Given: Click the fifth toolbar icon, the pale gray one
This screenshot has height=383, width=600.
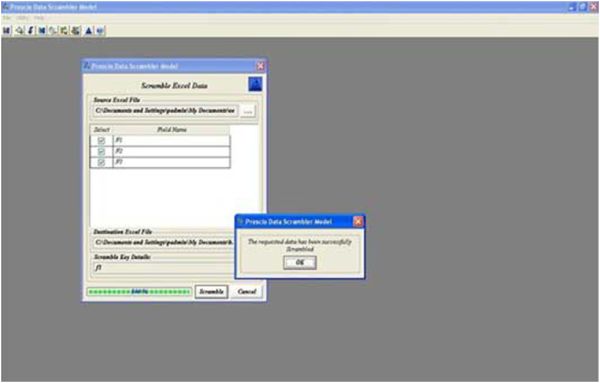Looking at the screenshot, I should (x=53, y=31).
